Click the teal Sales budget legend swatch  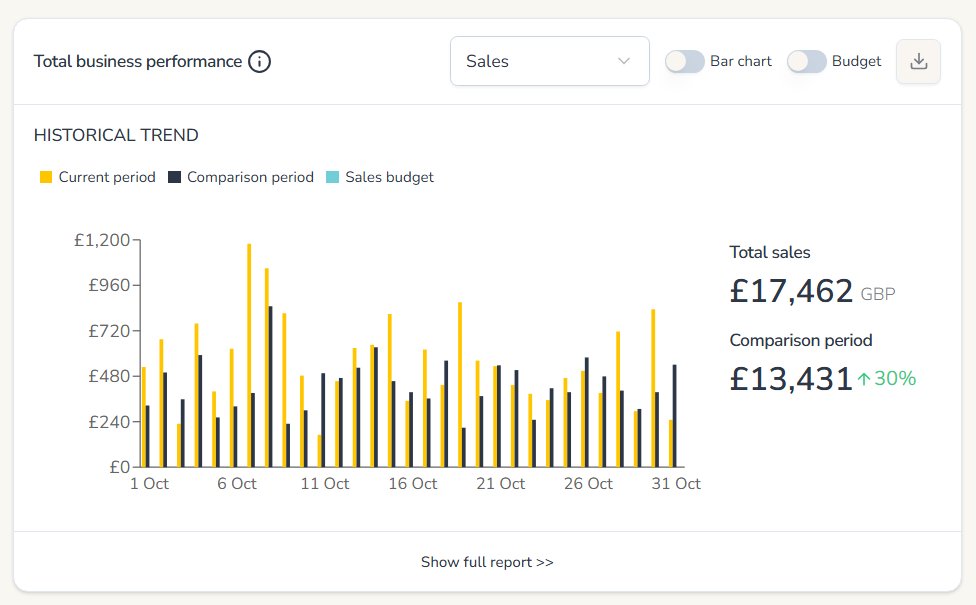point(332,177)
